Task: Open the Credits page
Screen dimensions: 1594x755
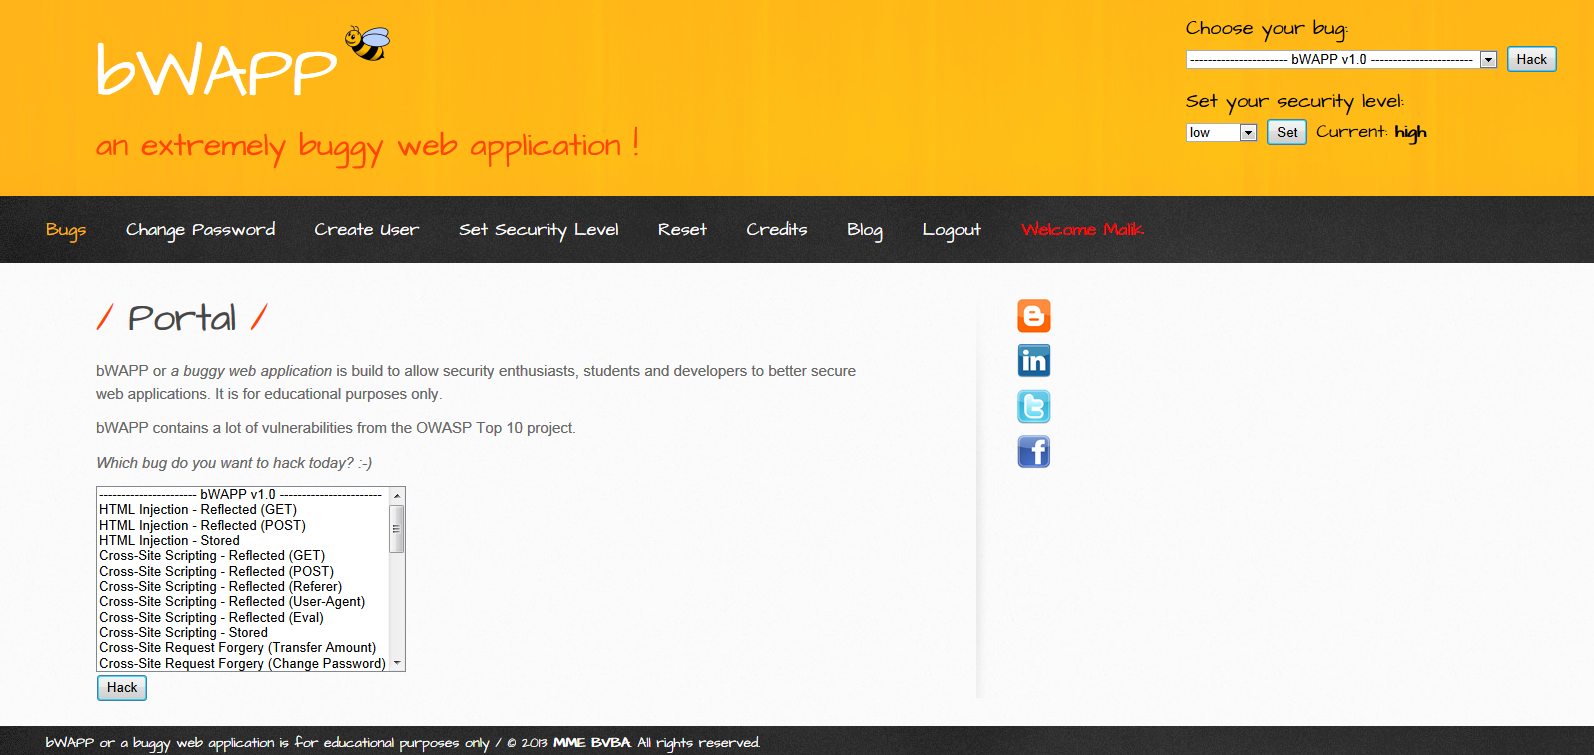Action: (777, 230)
